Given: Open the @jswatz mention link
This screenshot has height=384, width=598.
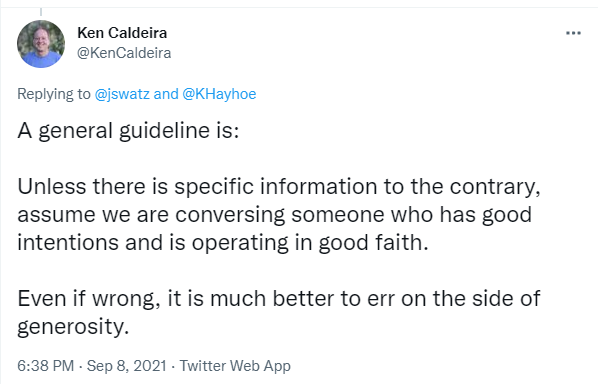Looking at the screenshot, I should pos(122,94).
